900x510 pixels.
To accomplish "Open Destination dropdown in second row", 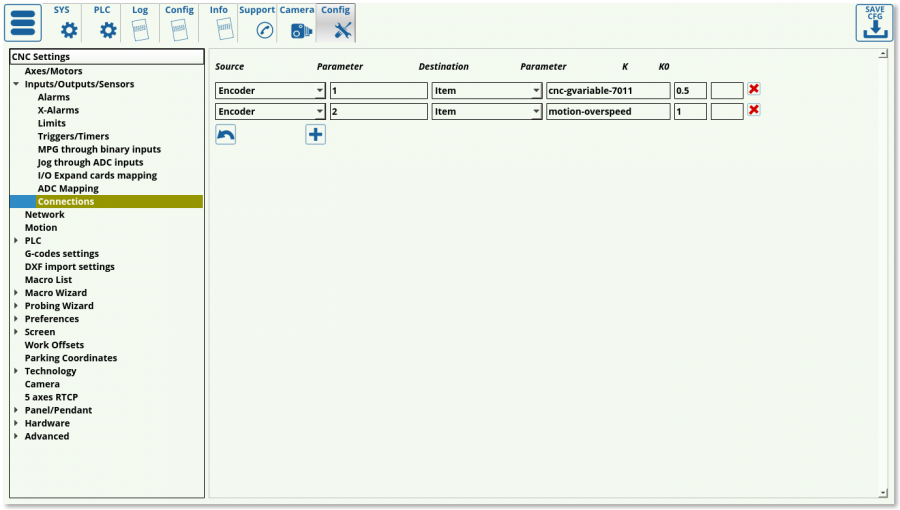I will click(536, 112).
